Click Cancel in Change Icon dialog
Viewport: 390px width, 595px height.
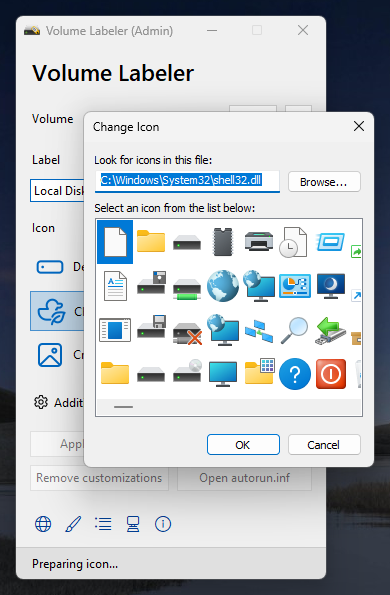(x=324, y=445)
